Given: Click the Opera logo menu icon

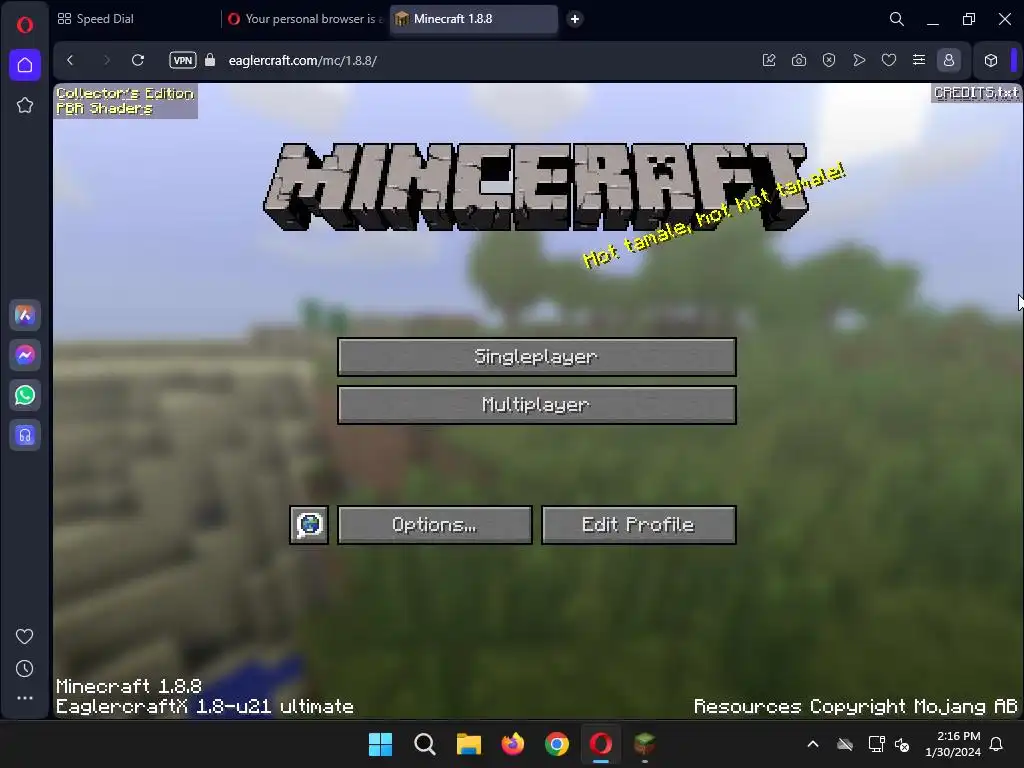Looking at the screenshot, I should [x=25, y=25].
